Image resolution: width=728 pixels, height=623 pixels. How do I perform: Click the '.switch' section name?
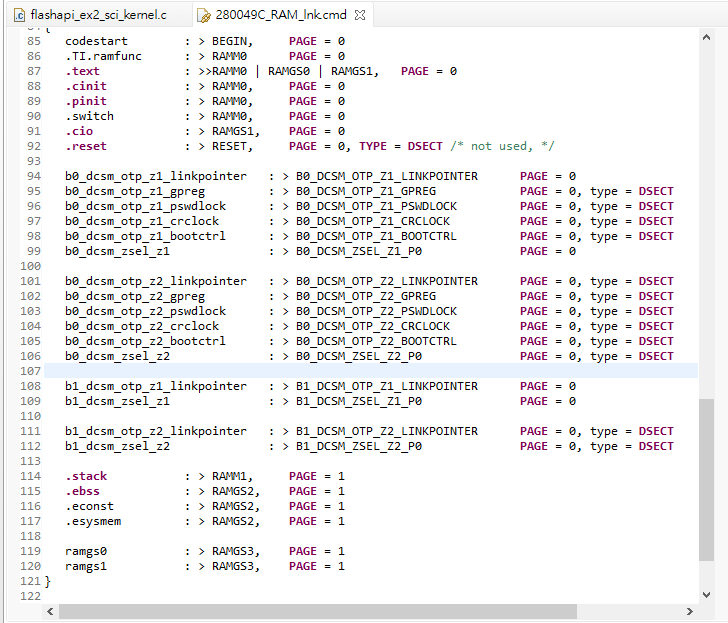(x=90, y=116)
